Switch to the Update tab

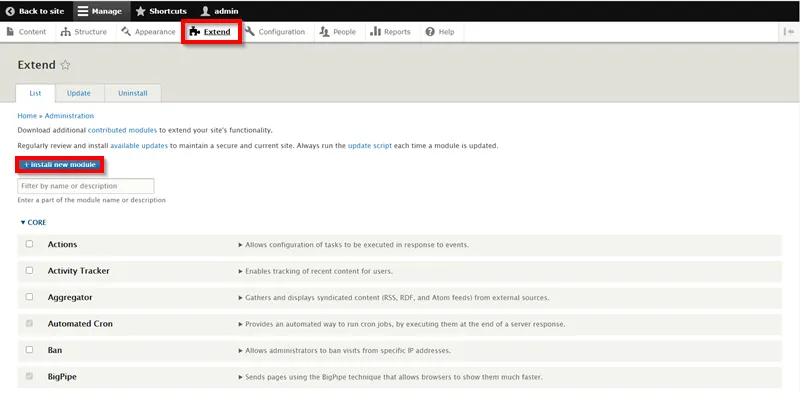[79, 93]
